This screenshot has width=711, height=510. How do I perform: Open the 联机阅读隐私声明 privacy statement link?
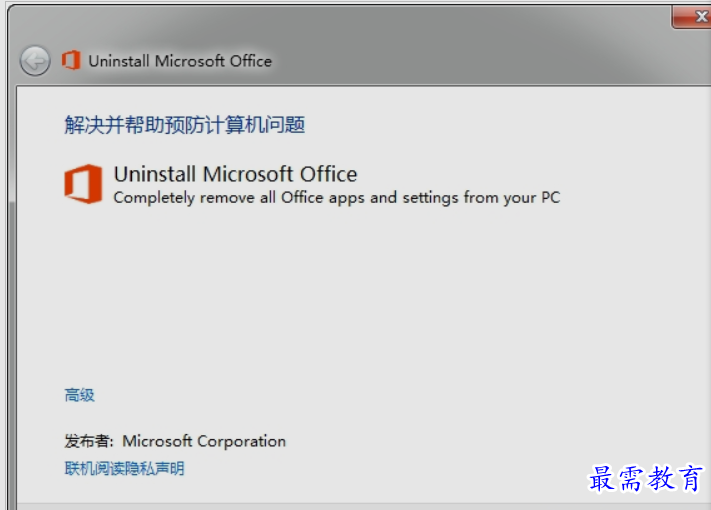pyautogui.click(x=124, y=468)
